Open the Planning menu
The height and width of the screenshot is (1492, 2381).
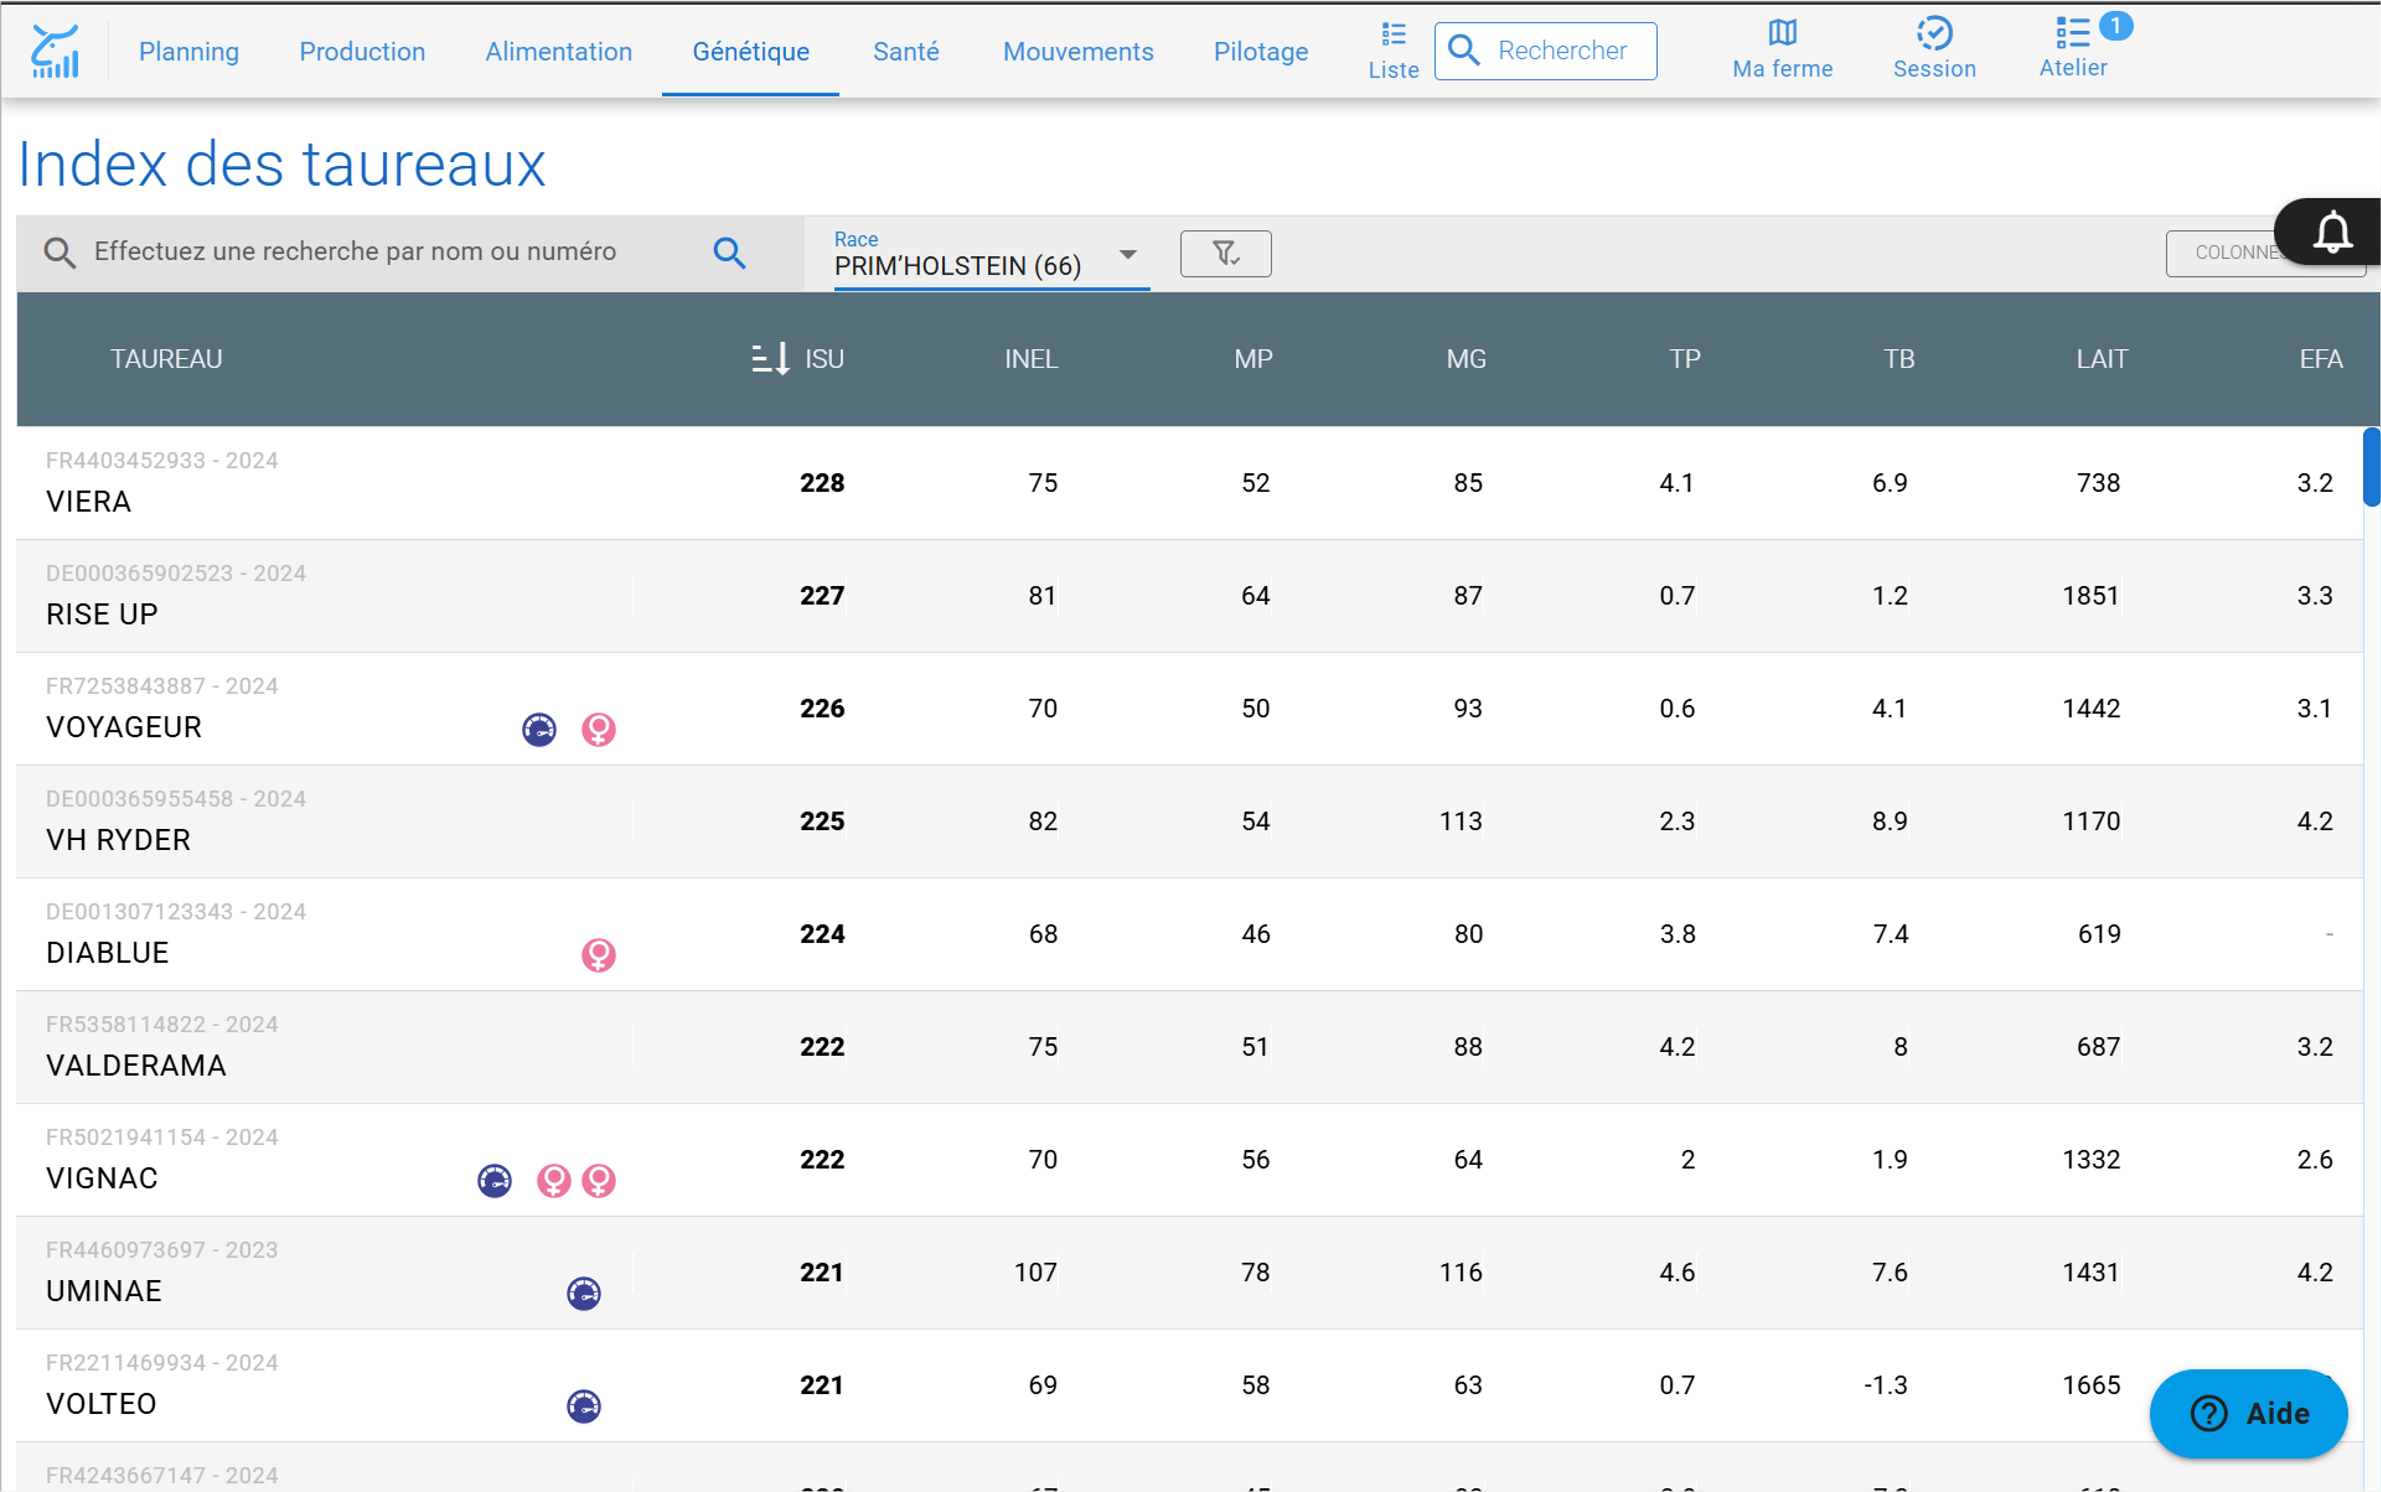click(188, 51)
